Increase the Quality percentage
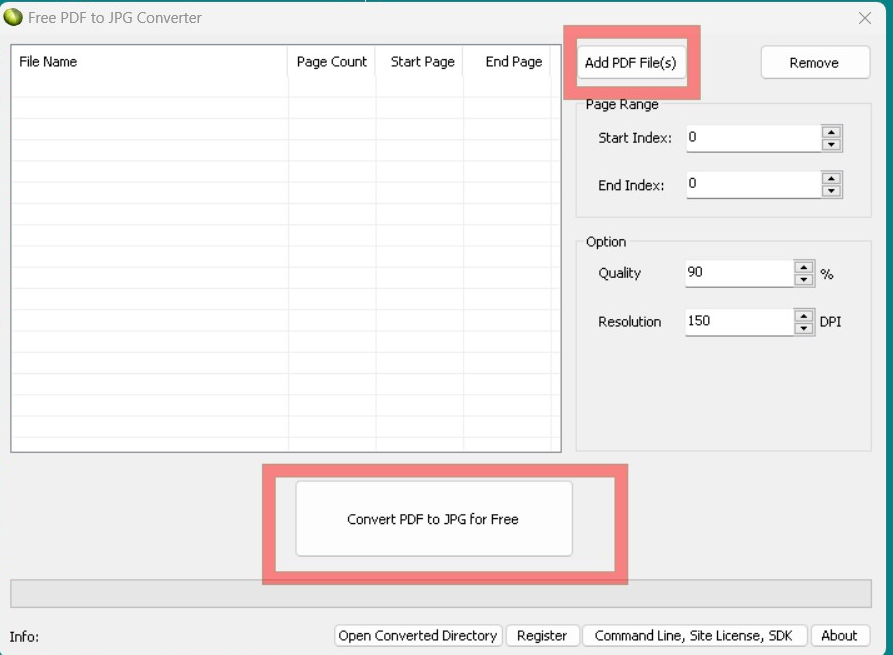This screenshot has width=893, height=655. pos(804,267)
